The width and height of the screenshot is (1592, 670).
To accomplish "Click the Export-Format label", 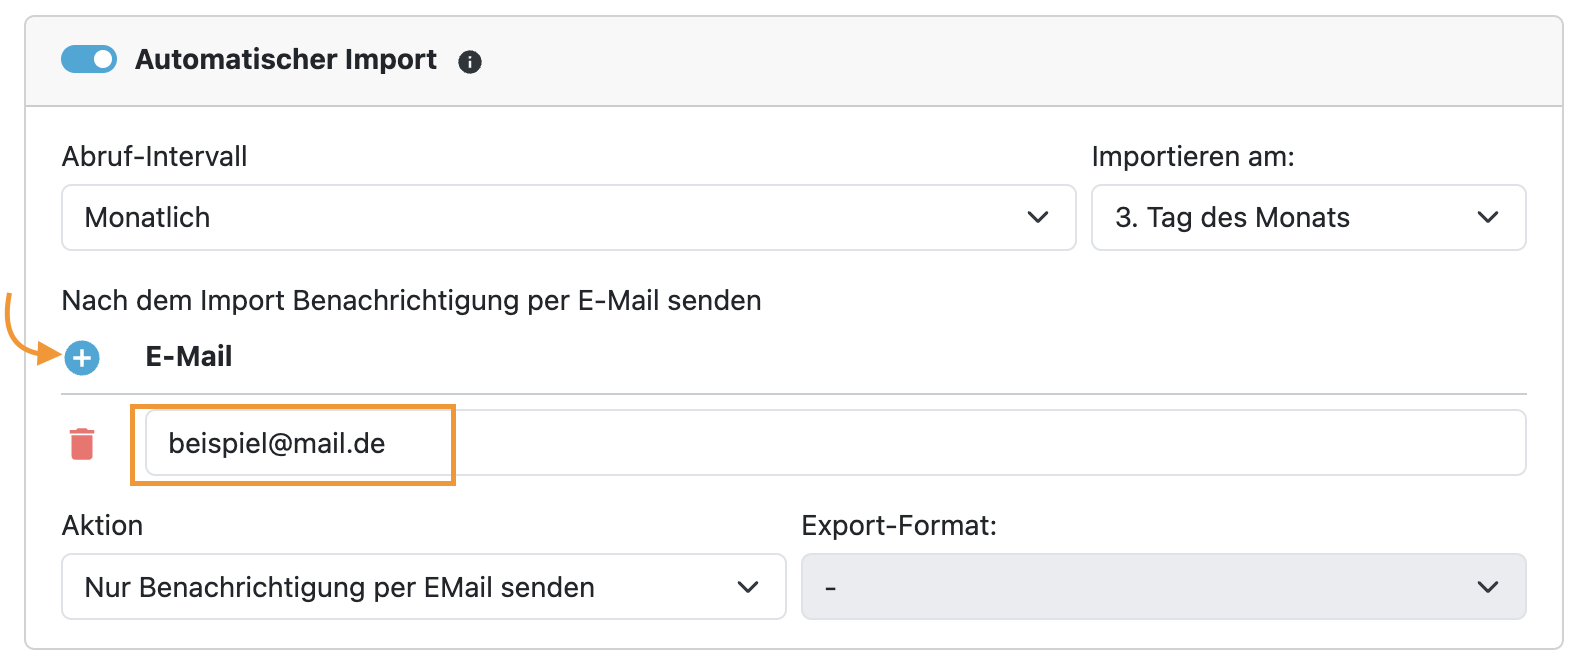I will pyautogui.click(x=899, y=526).
